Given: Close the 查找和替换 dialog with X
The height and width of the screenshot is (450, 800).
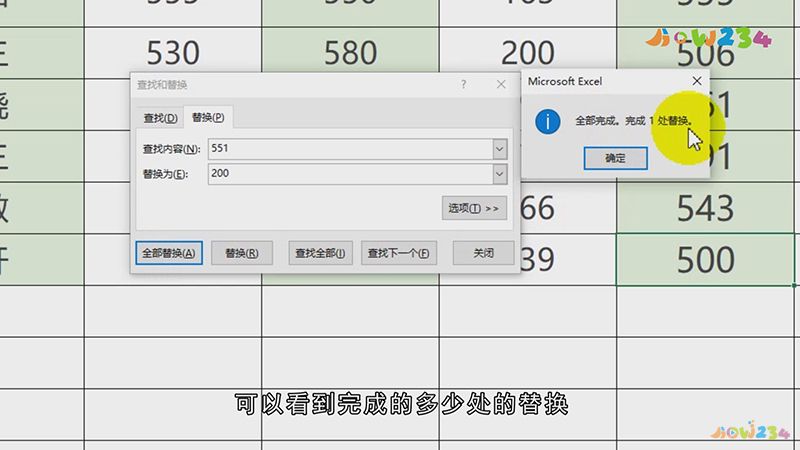Looking at the screenshot, I should click(x=501, y=84).
